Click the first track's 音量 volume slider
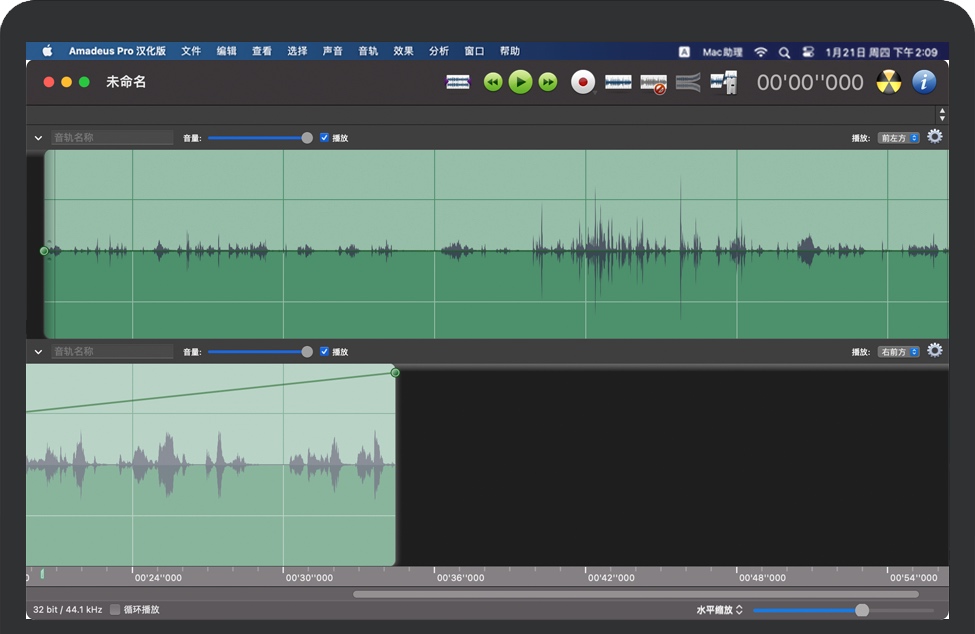Image resolution: width=975 pixels, height=634 pixels. [x=260, y=138]
